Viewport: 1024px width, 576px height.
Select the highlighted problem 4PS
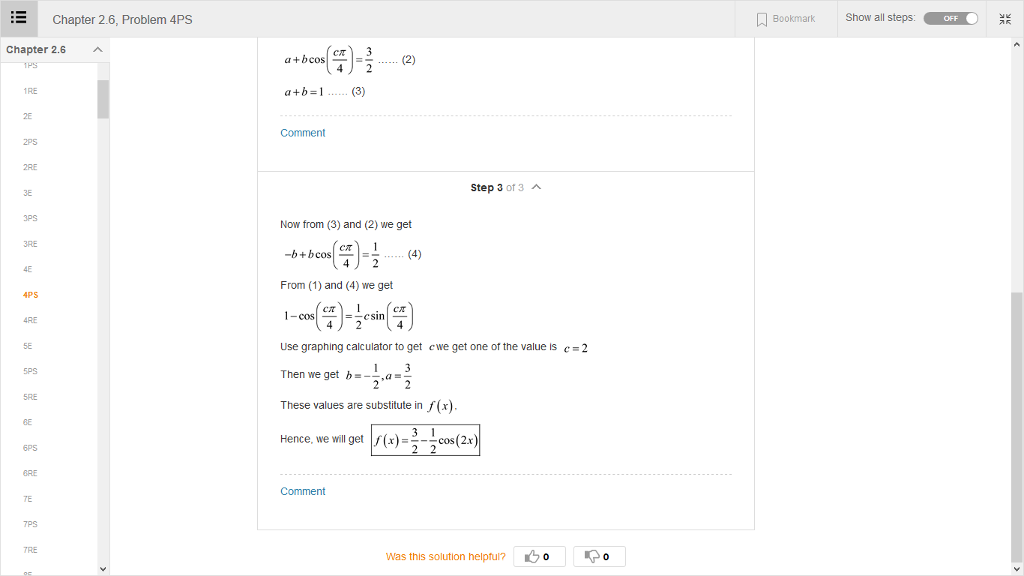[x=30, y=294]
